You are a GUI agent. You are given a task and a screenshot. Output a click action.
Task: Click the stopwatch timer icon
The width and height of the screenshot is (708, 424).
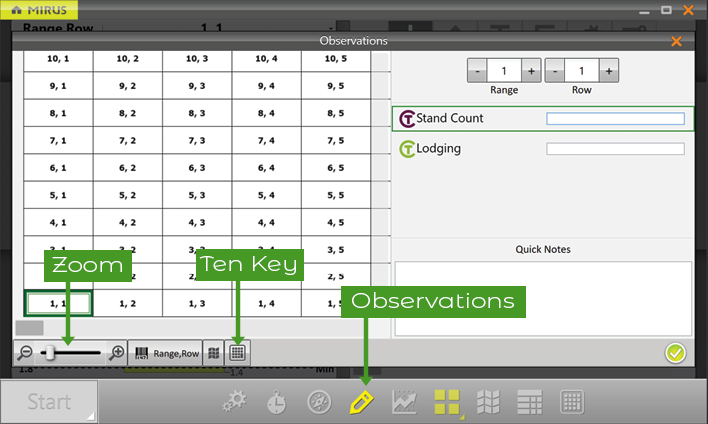coord(276,402)
